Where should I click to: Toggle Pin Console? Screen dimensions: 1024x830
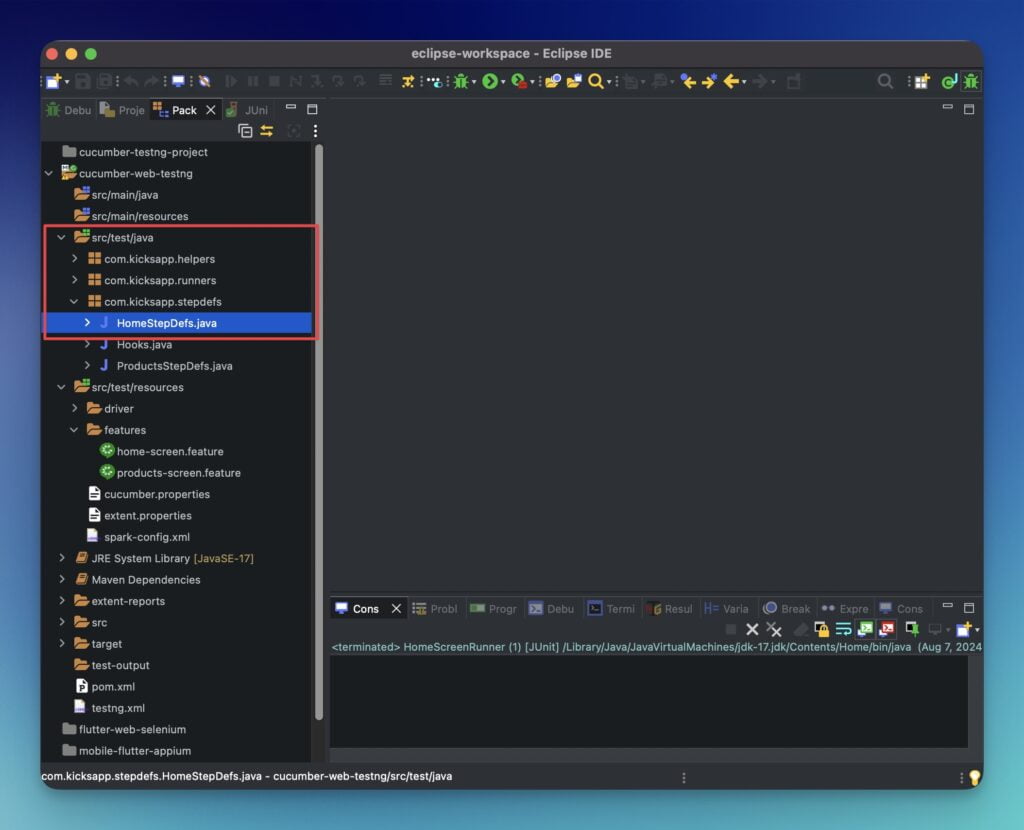(x=912, y=630)
